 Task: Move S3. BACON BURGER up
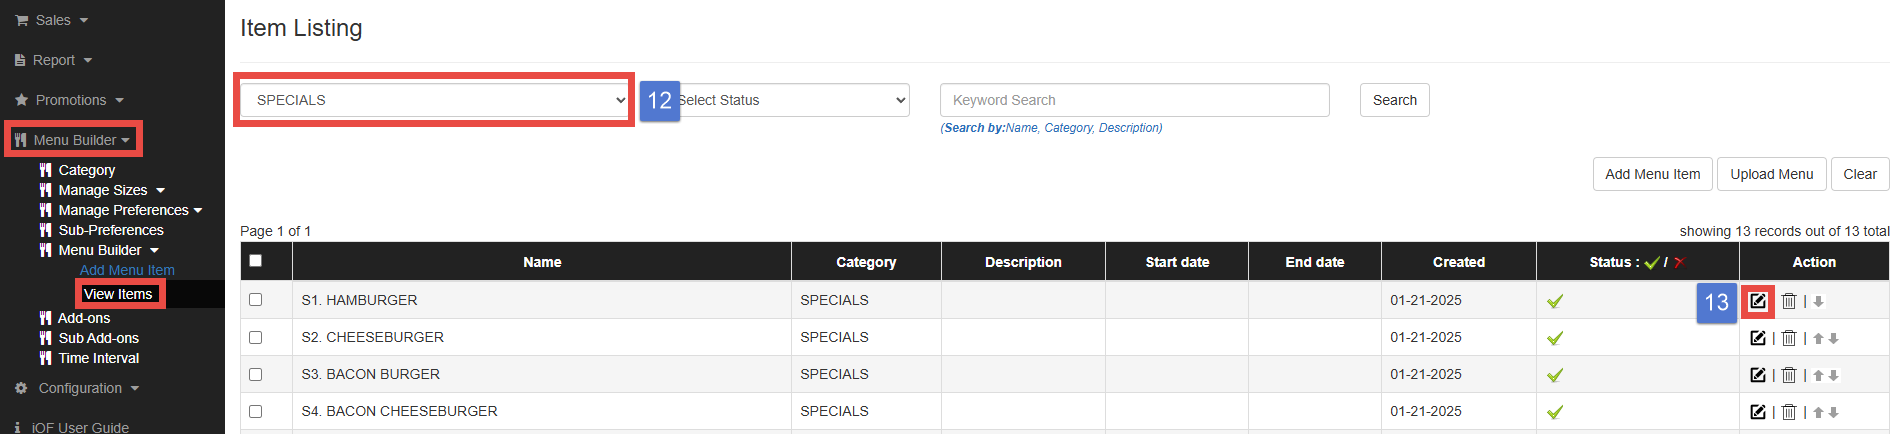click(x=1818, y=376)
